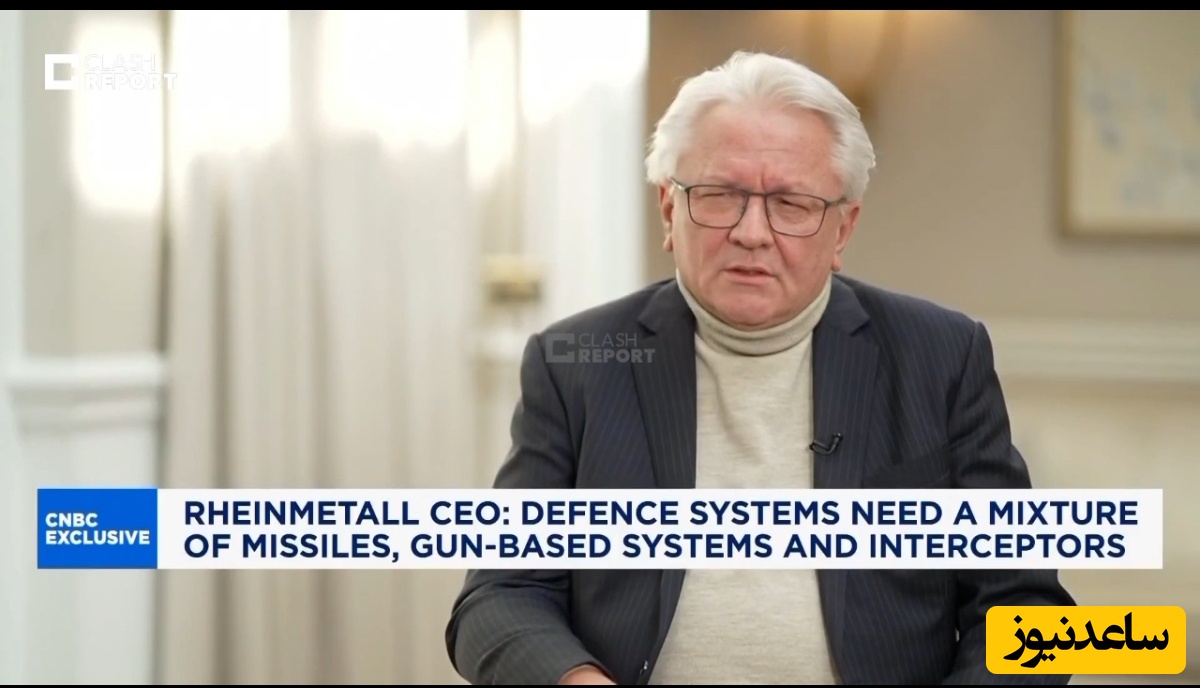Click the word "EXCLUSIVE" in the blue badge
This screenshot has width=1200, height=688.
97,539
